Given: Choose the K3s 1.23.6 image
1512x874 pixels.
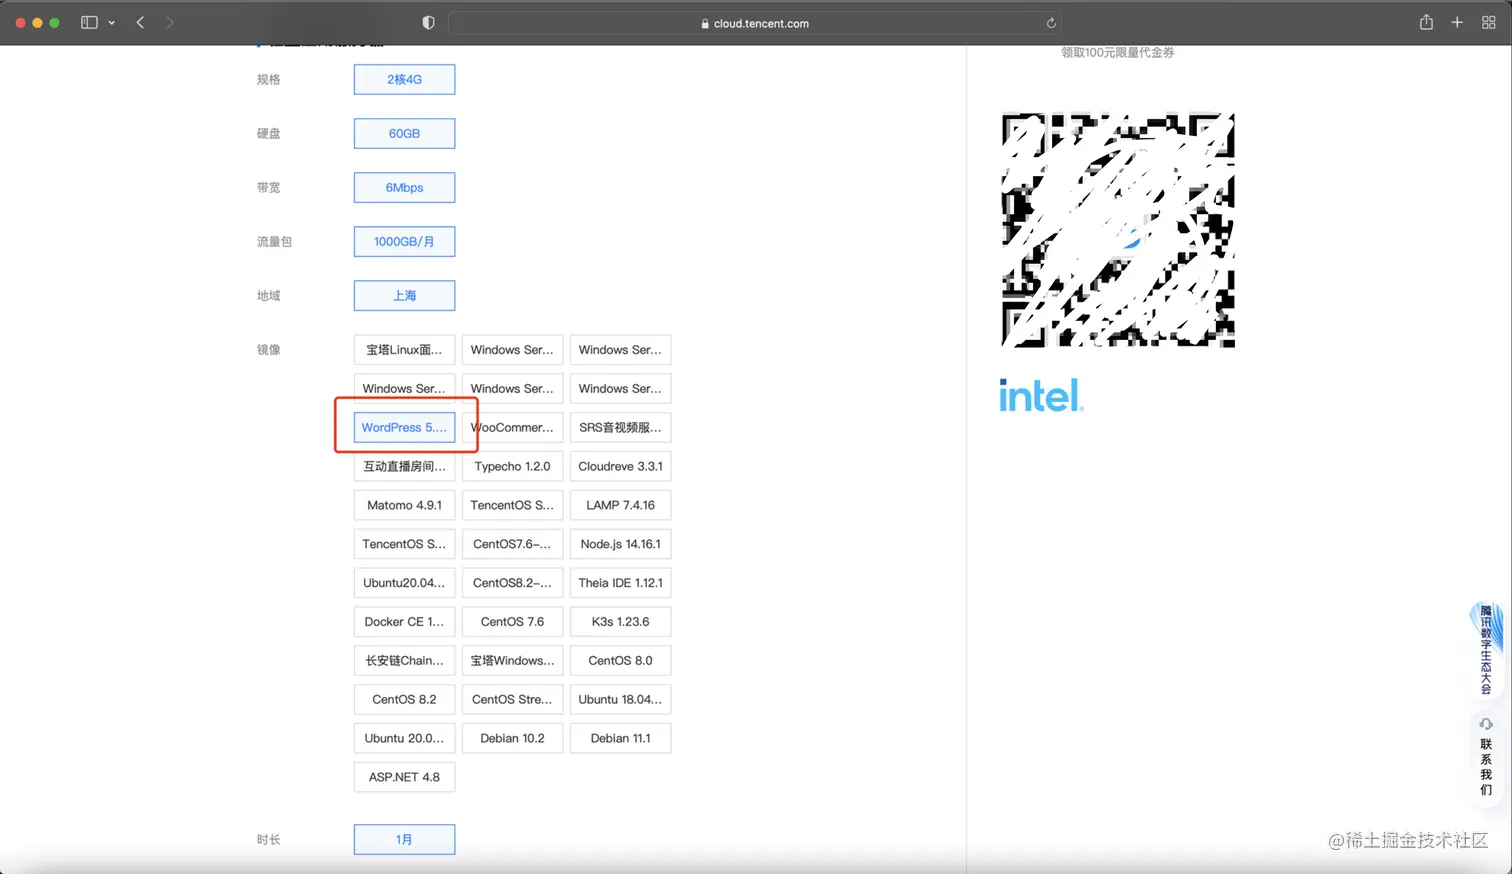Looking at the screenshot, I should [620, 621].
